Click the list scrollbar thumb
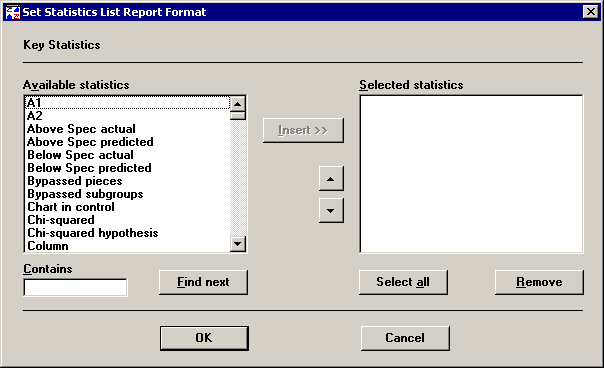The height and width of the screenshot is (368, 604). coord(238,116)
